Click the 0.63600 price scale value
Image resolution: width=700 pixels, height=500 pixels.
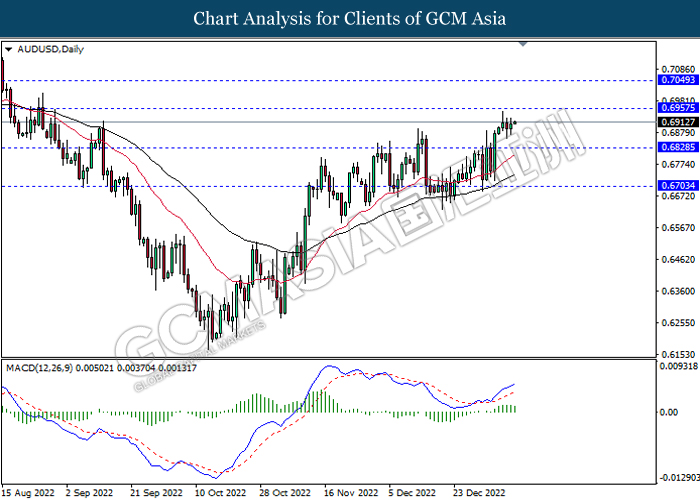678,291
